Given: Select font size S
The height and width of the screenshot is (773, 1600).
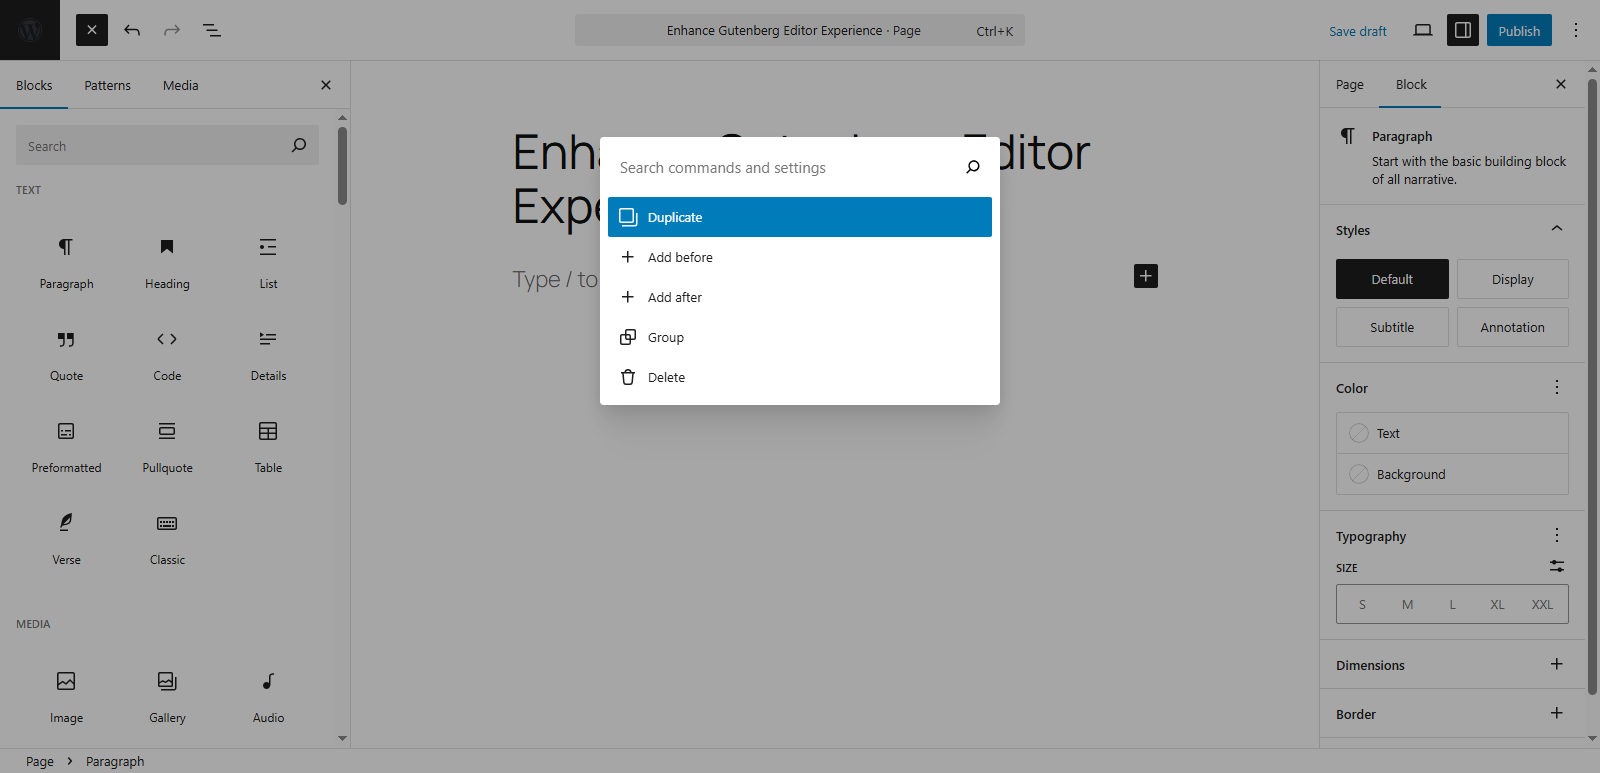Looking at the screenshot, I should [1362, 604].
